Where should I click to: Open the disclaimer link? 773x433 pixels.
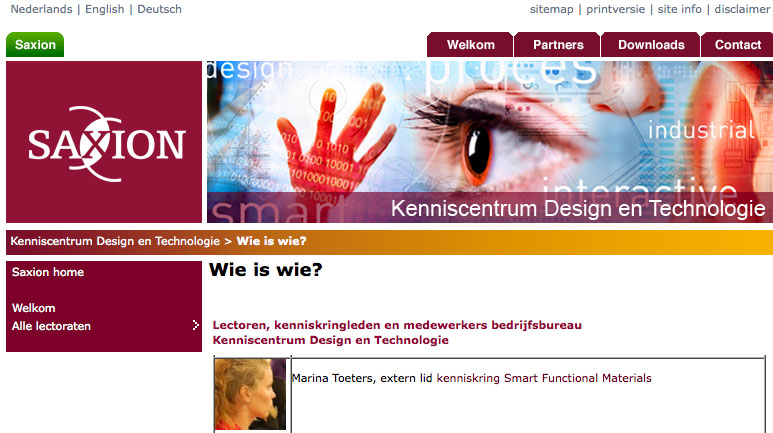(x=742, y=9)
